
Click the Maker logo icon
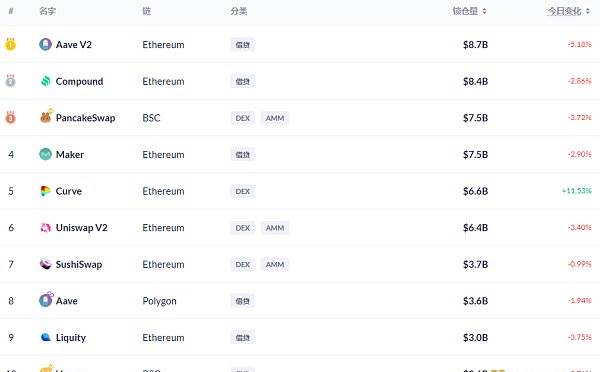(x=46, y=154)
